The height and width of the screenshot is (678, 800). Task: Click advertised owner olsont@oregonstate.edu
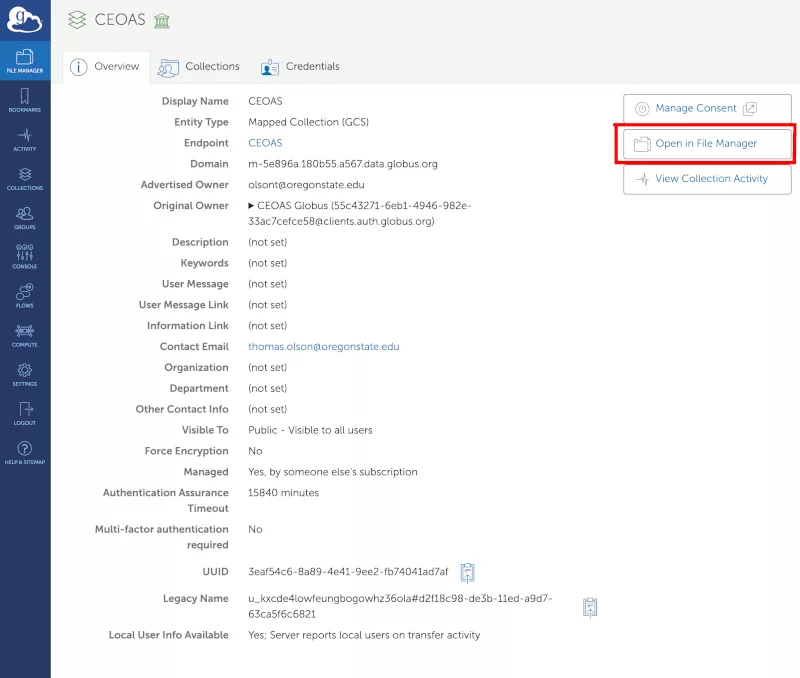click(306, 185)
